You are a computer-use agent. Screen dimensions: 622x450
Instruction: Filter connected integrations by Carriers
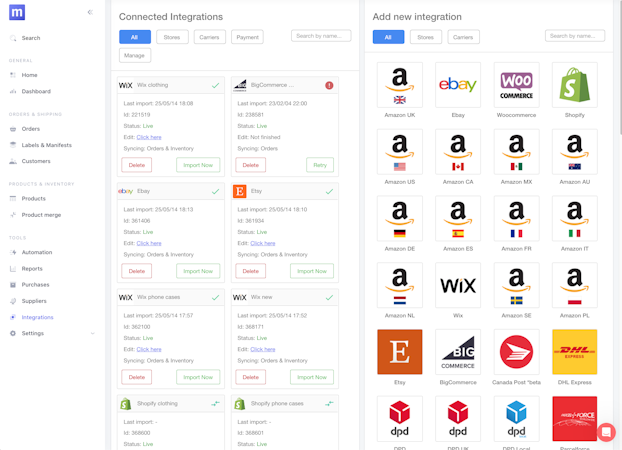[209, 37]
